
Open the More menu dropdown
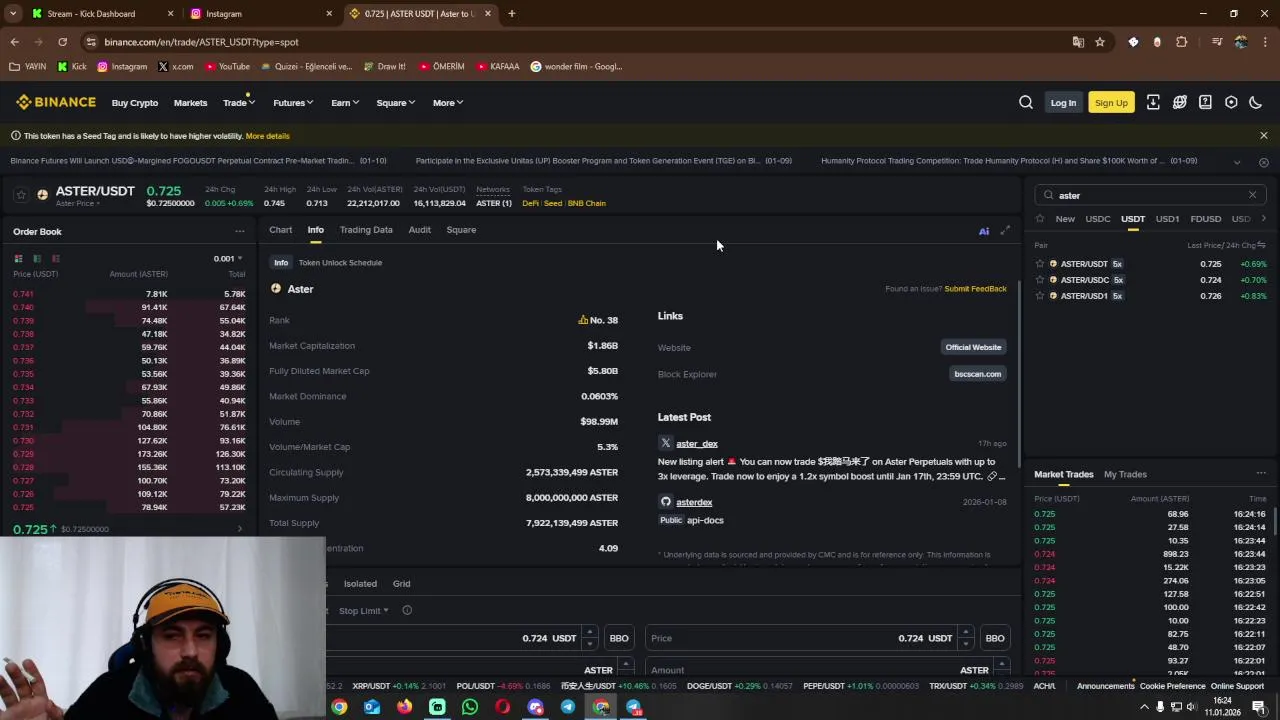448,103
